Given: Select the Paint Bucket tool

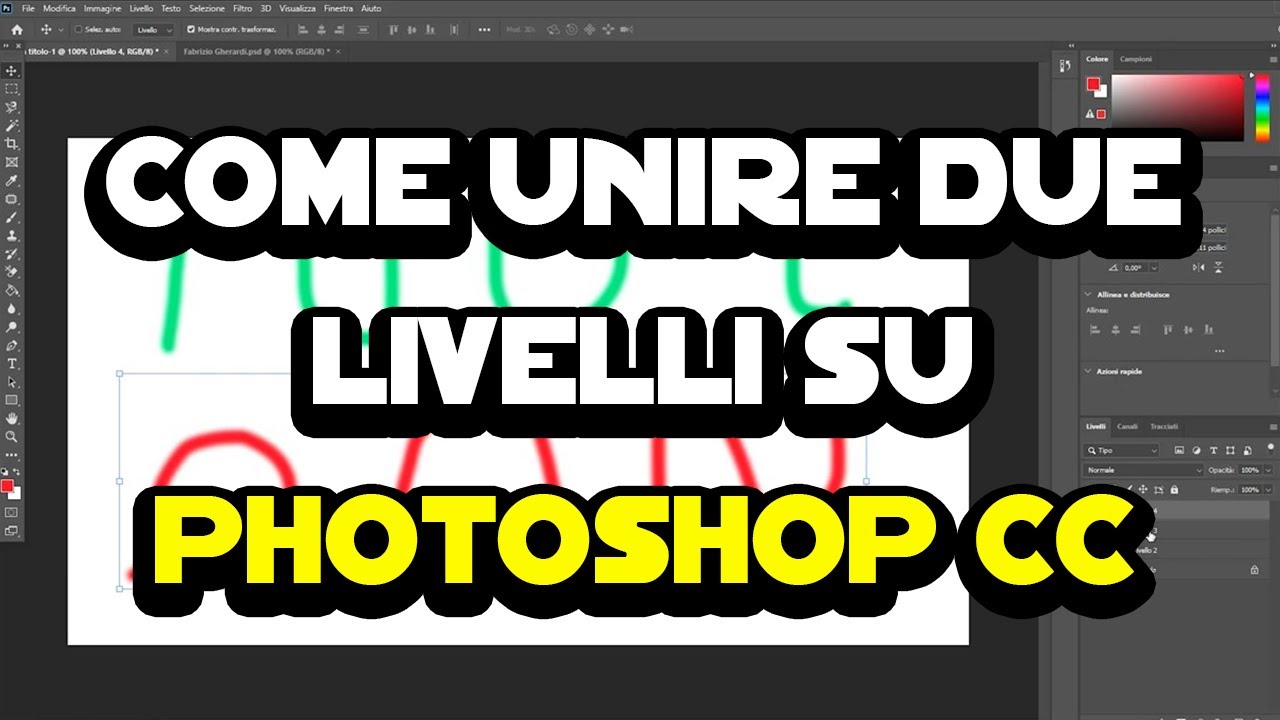Looking at the screenshot, I should (12, 291).
